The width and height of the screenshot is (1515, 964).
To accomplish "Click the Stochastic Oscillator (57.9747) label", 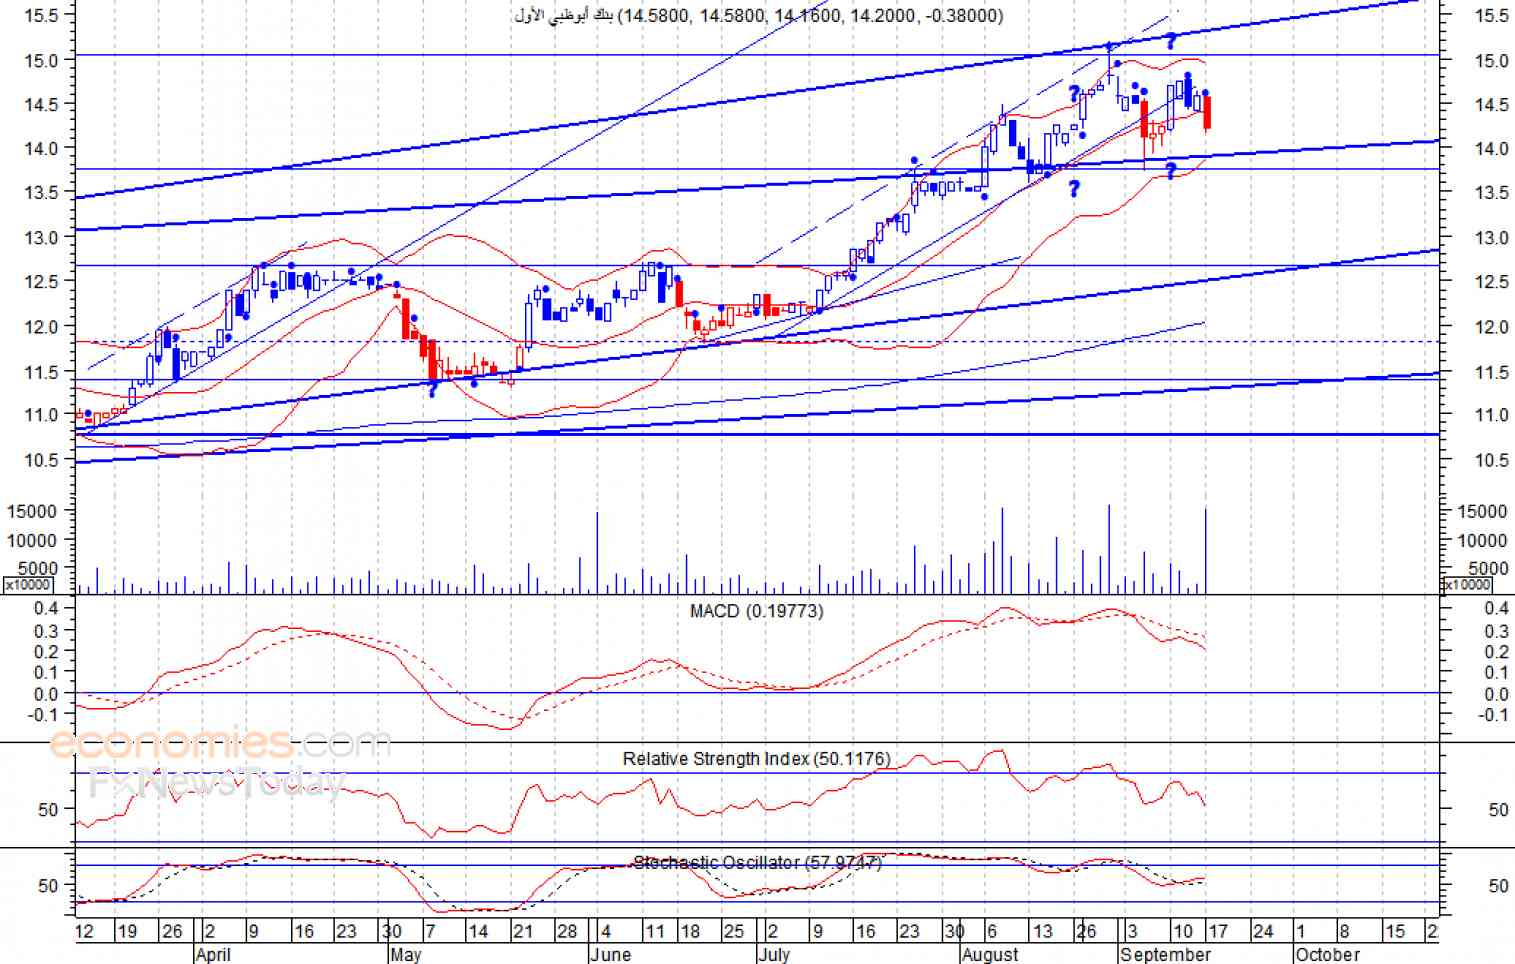I will [x=757, y=862].
